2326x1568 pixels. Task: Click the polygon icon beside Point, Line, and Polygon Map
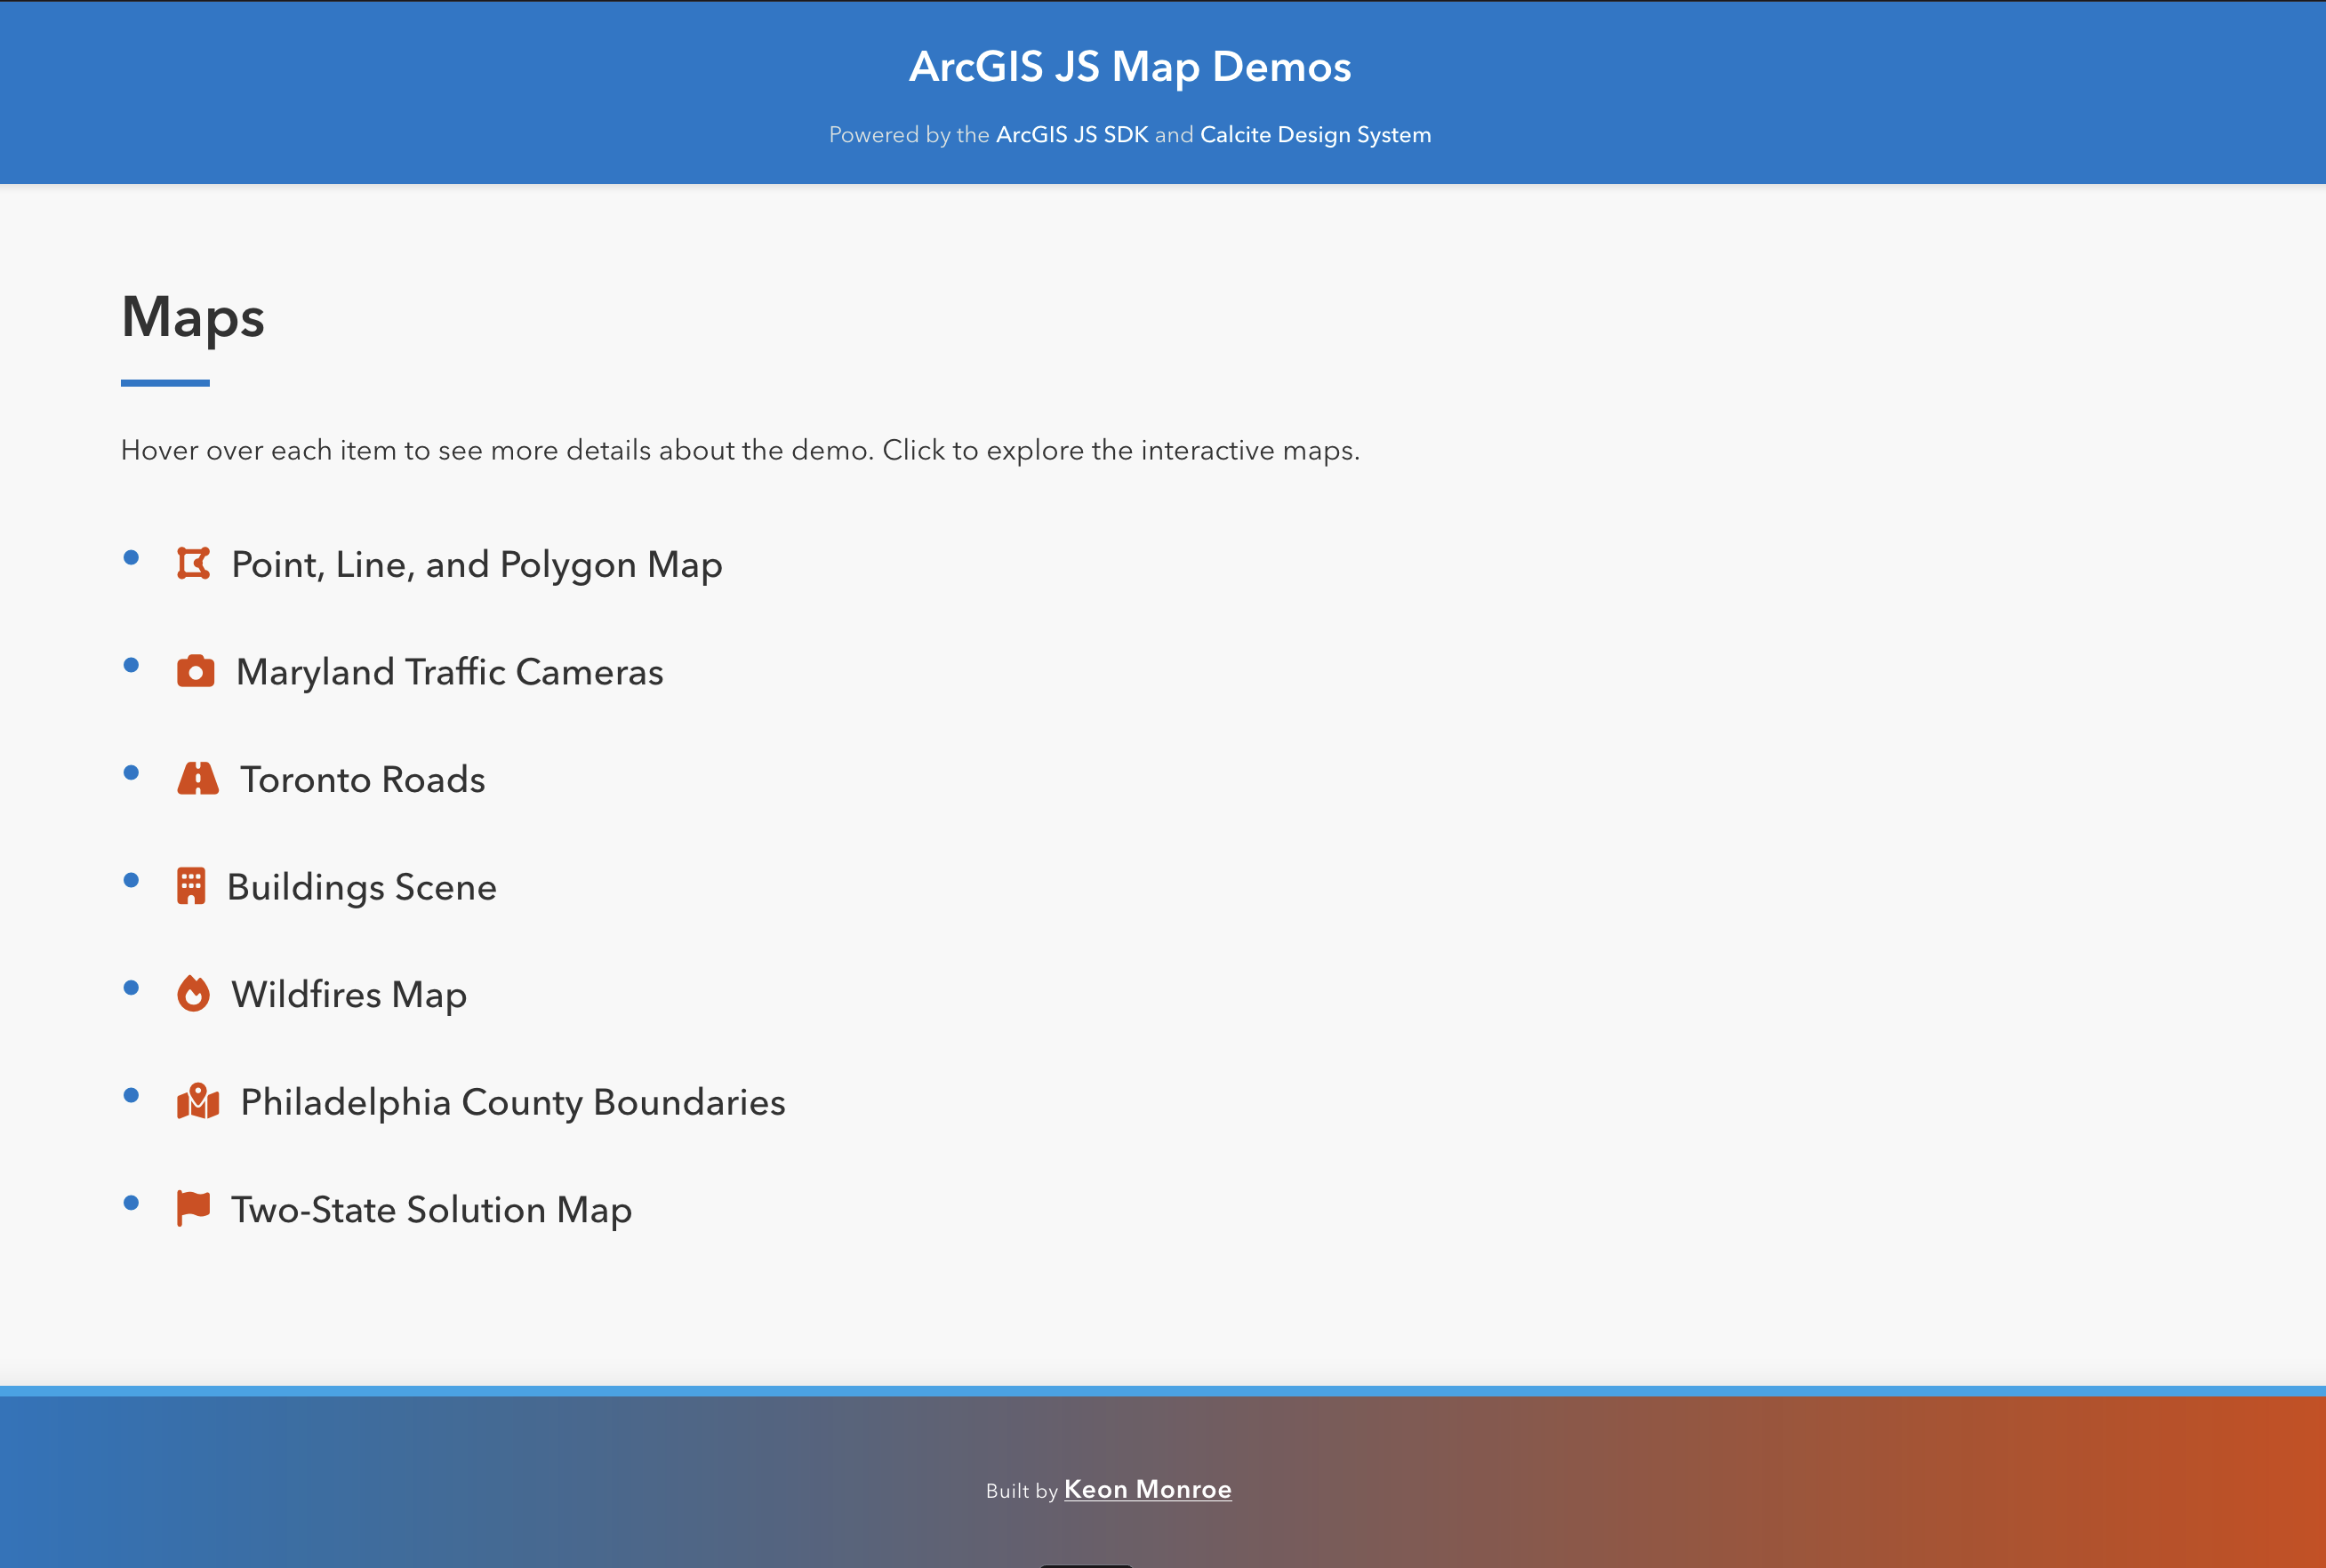point(196,563)
